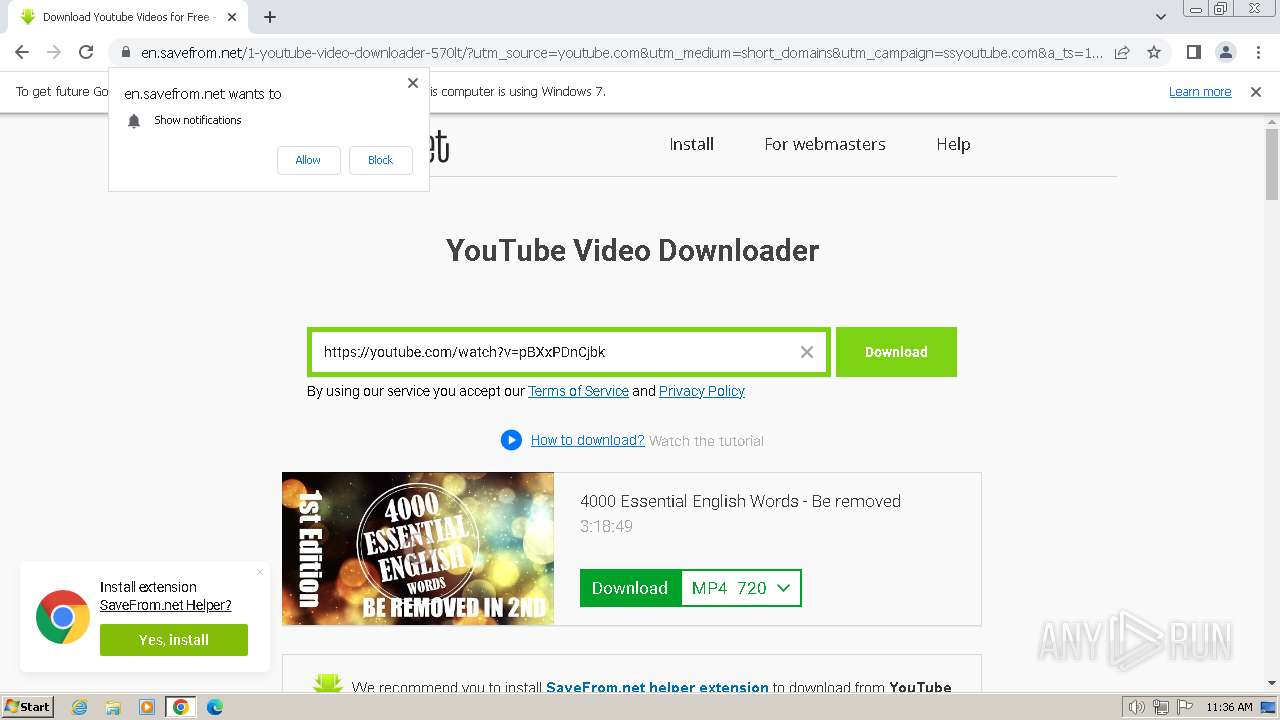This screenshot has height=720, width=1280.
Task: Open Windows Media Player from taskbar
Action: [x=147, y=707]
